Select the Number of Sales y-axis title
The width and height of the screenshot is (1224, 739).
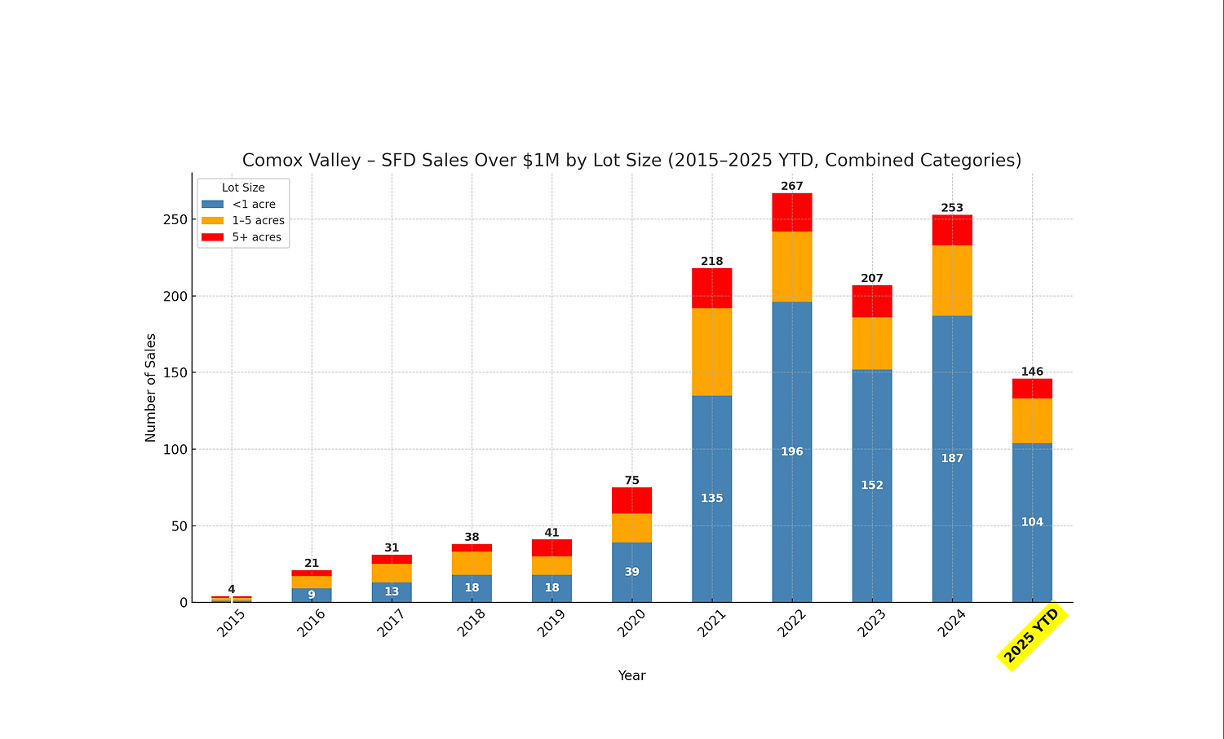click(x=151, y=388)
